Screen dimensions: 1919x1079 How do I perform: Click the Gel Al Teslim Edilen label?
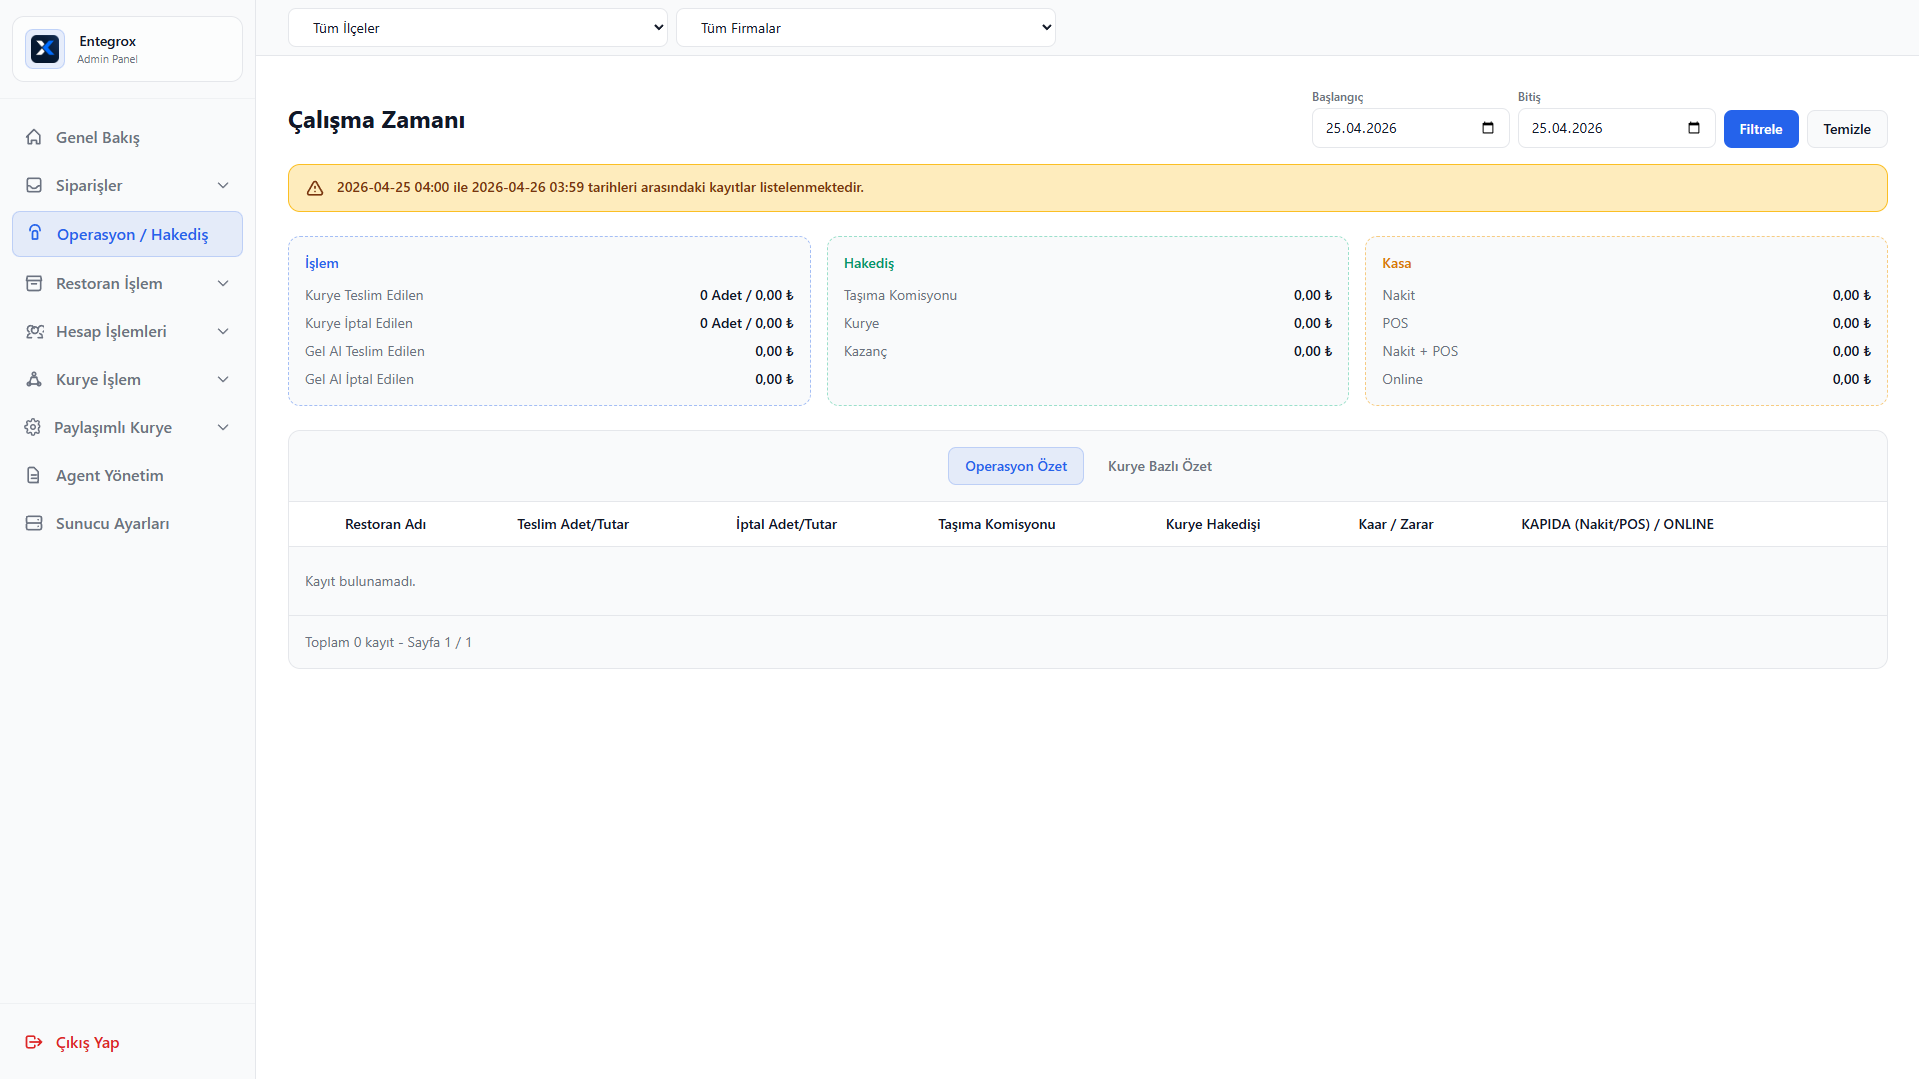click(365, 351)
